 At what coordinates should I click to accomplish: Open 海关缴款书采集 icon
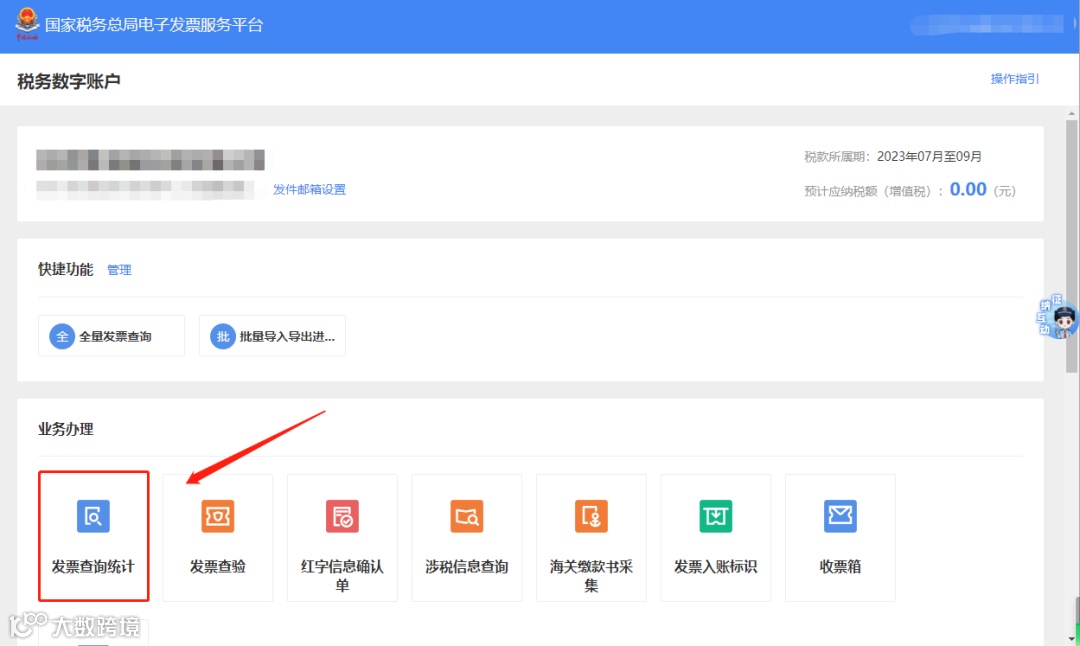tap(592, 516)
